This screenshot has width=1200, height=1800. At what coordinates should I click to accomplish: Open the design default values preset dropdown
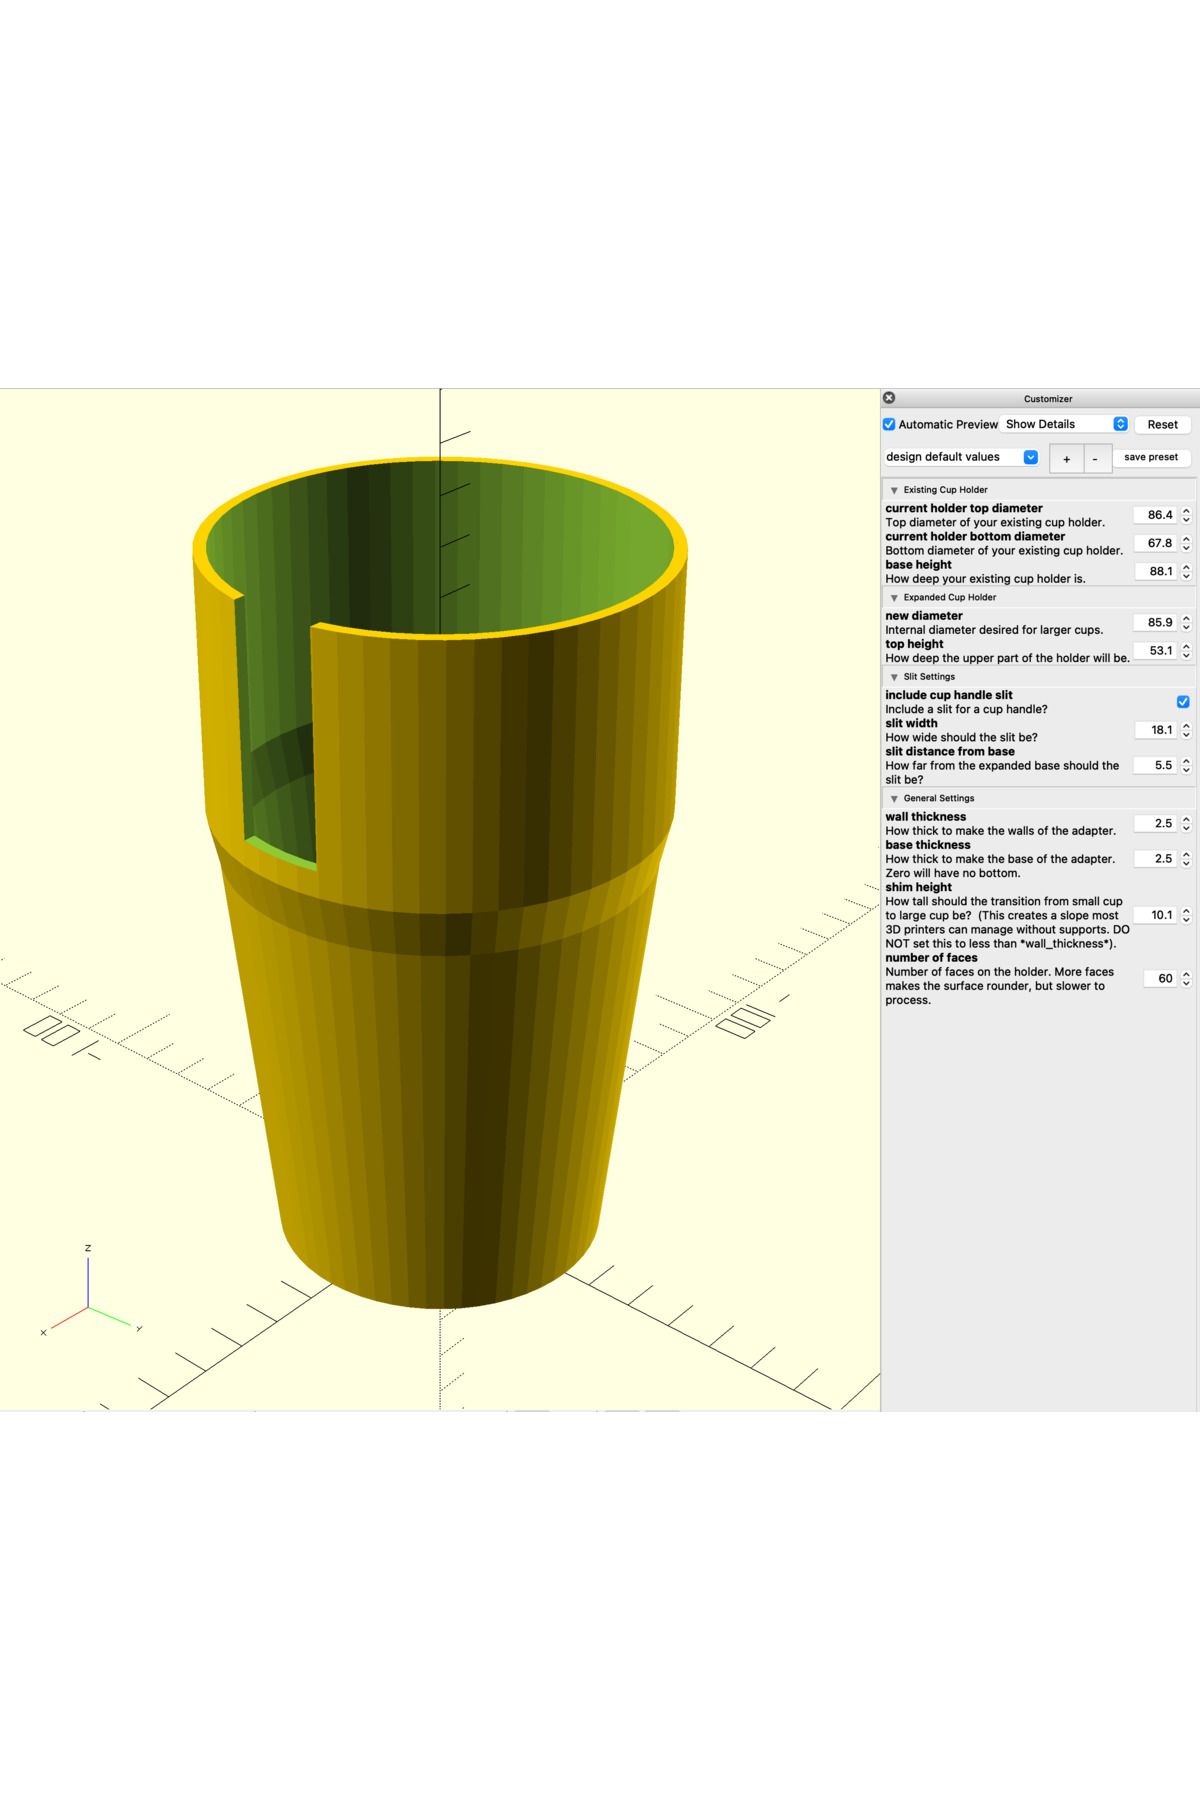pos(961,457)
